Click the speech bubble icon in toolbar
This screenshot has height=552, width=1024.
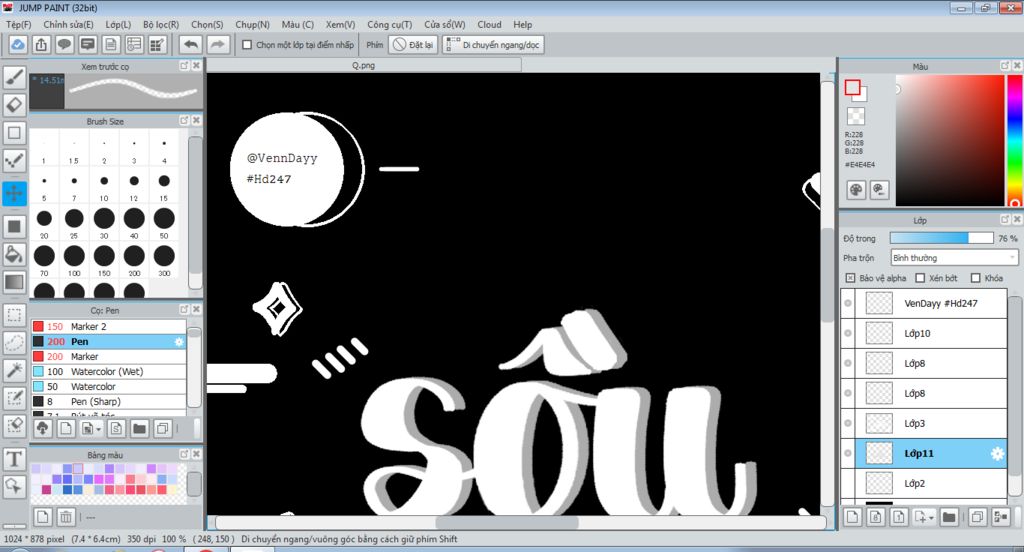(x=64, y=44)
